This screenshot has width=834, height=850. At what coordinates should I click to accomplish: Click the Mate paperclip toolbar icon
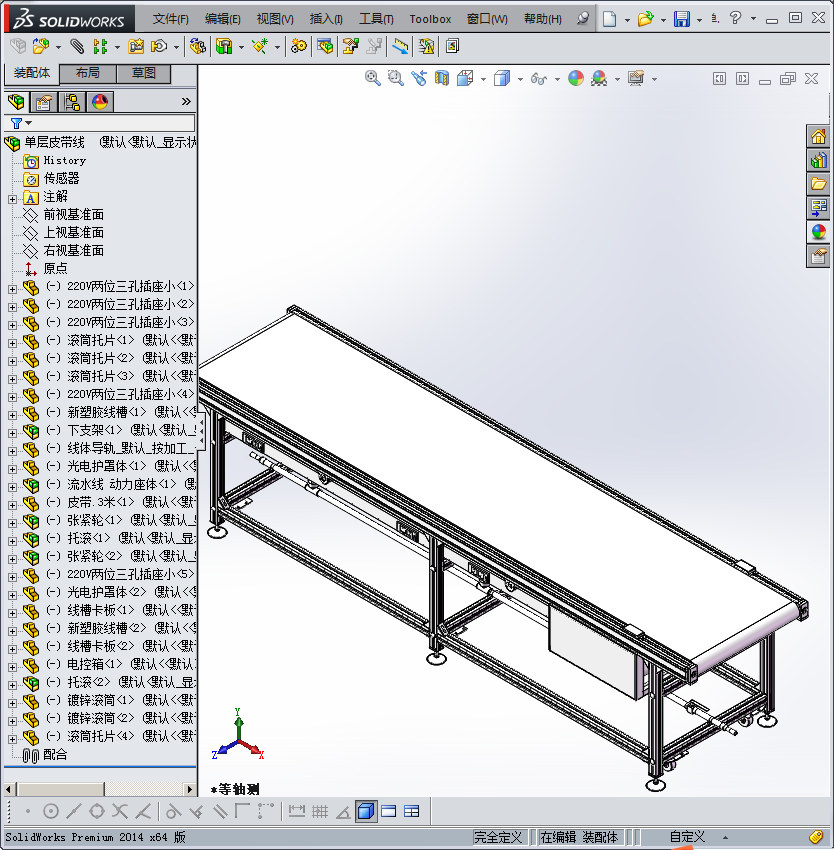77,47
